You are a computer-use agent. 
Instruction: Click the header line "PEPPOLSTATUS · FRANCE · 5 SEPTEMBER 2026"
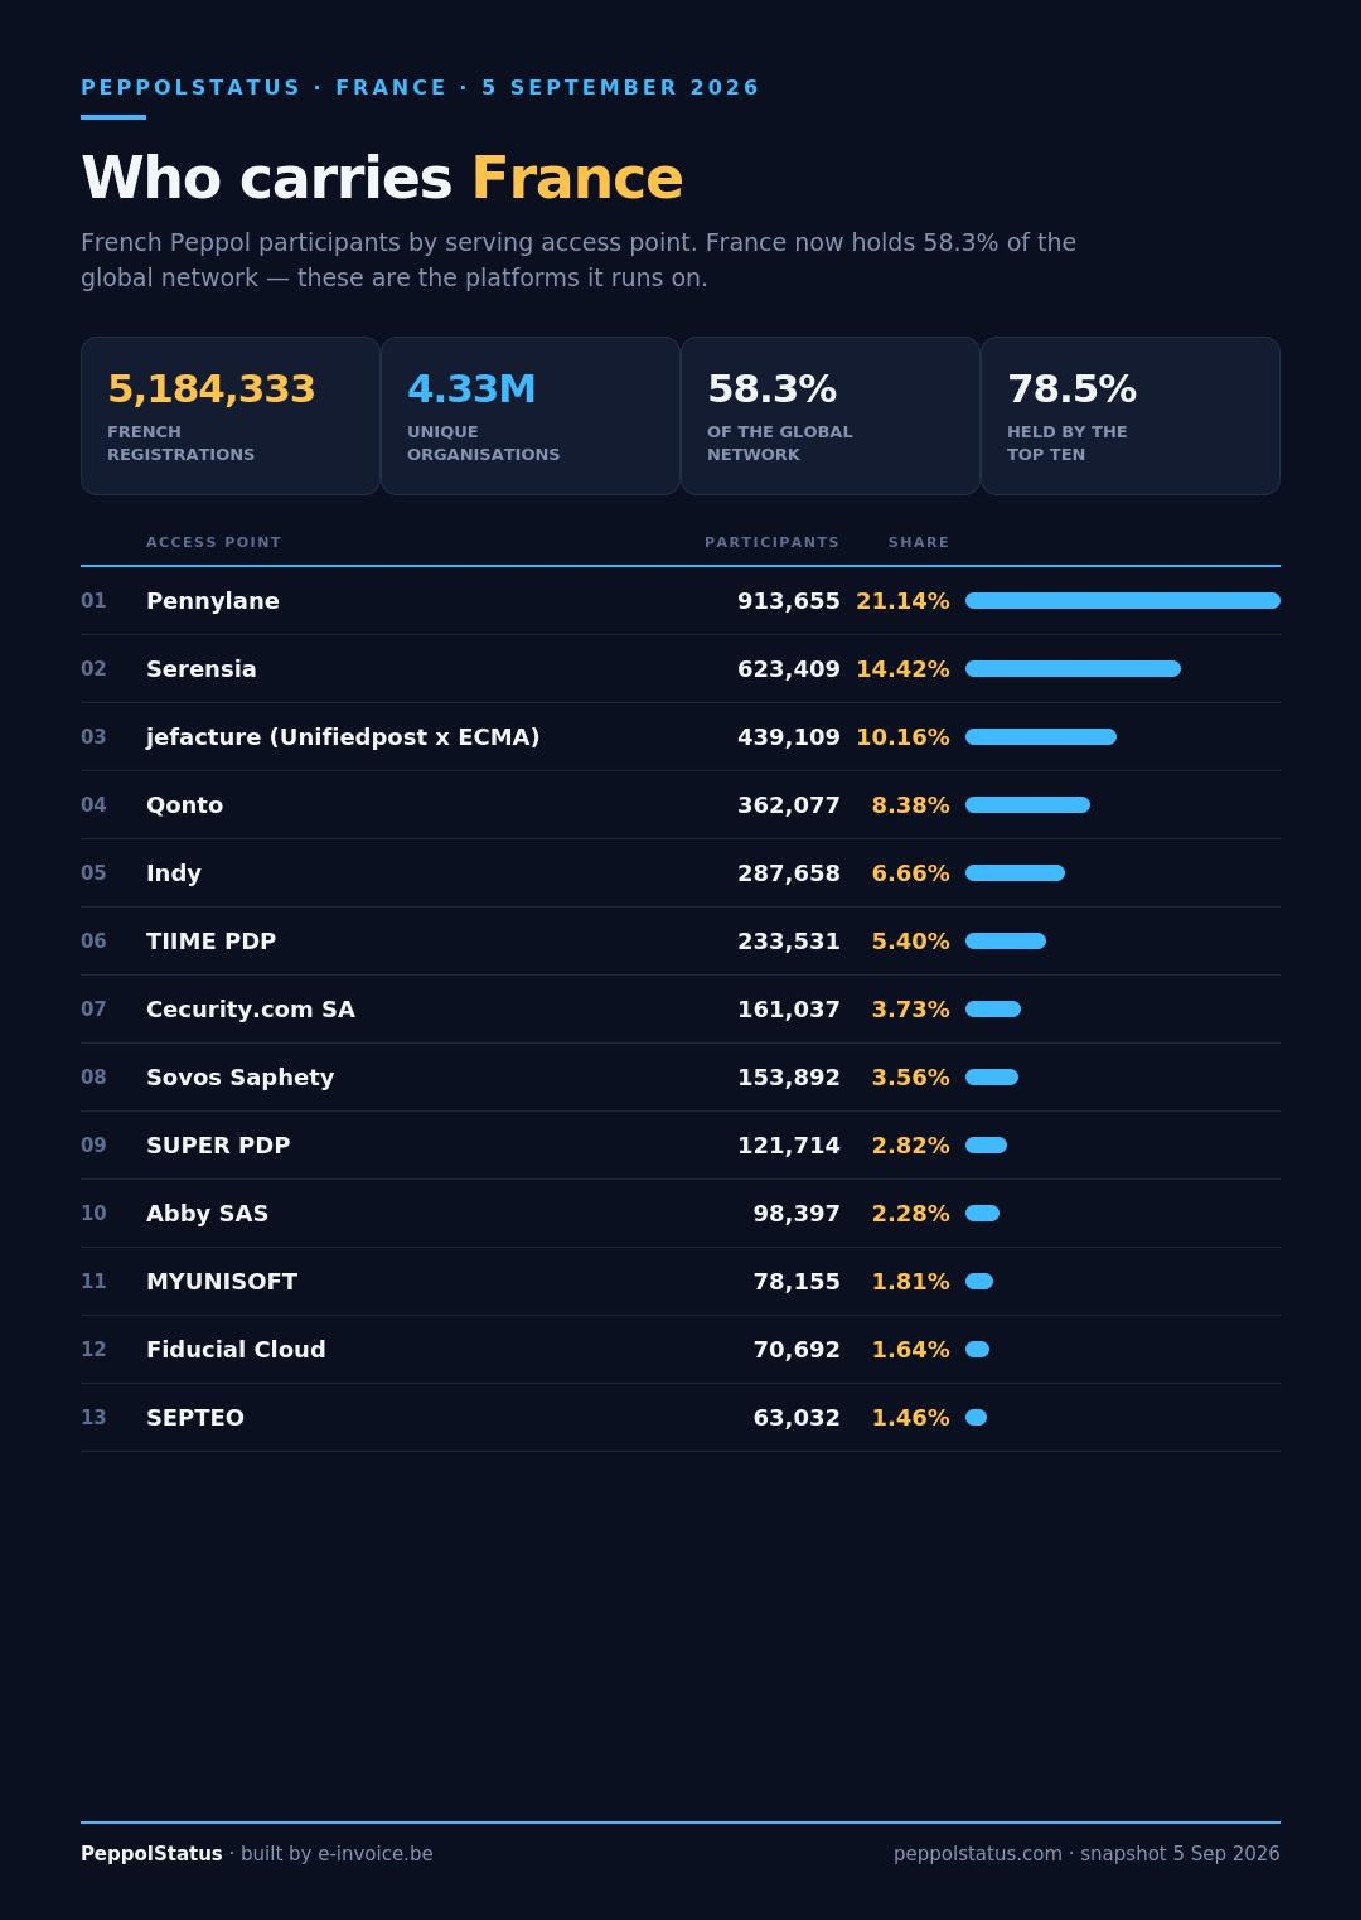tap(420, 88)
